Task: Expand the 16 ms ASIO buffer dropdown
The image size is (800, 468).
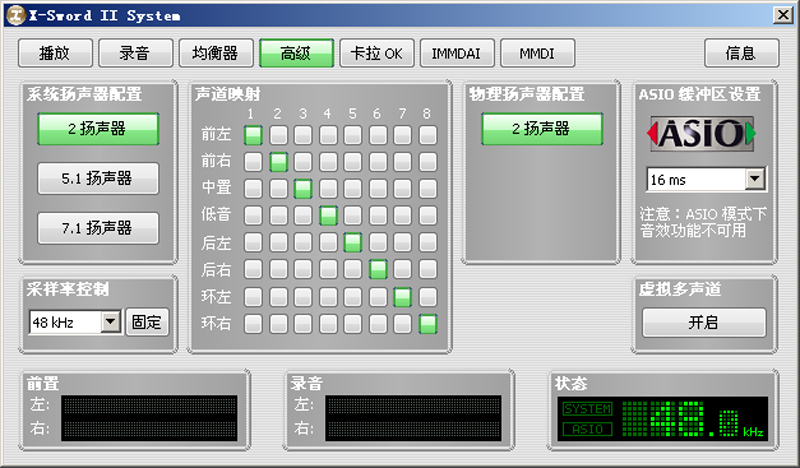Action: point(755,180)
